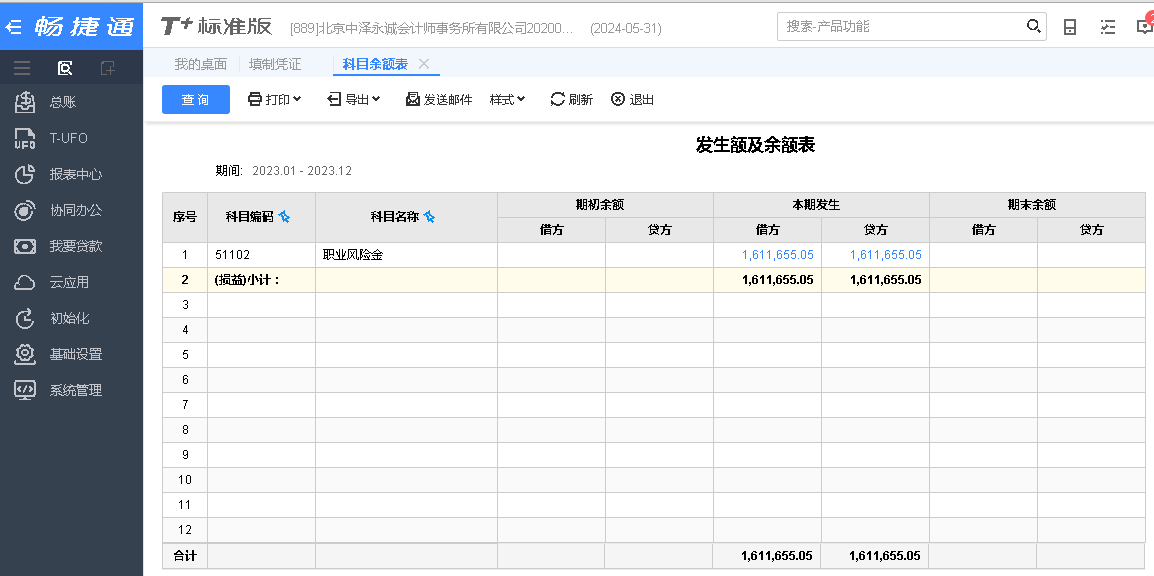
Task: Open 报表中心 report center
Action: pyautogui.click(x=75, y=174)
